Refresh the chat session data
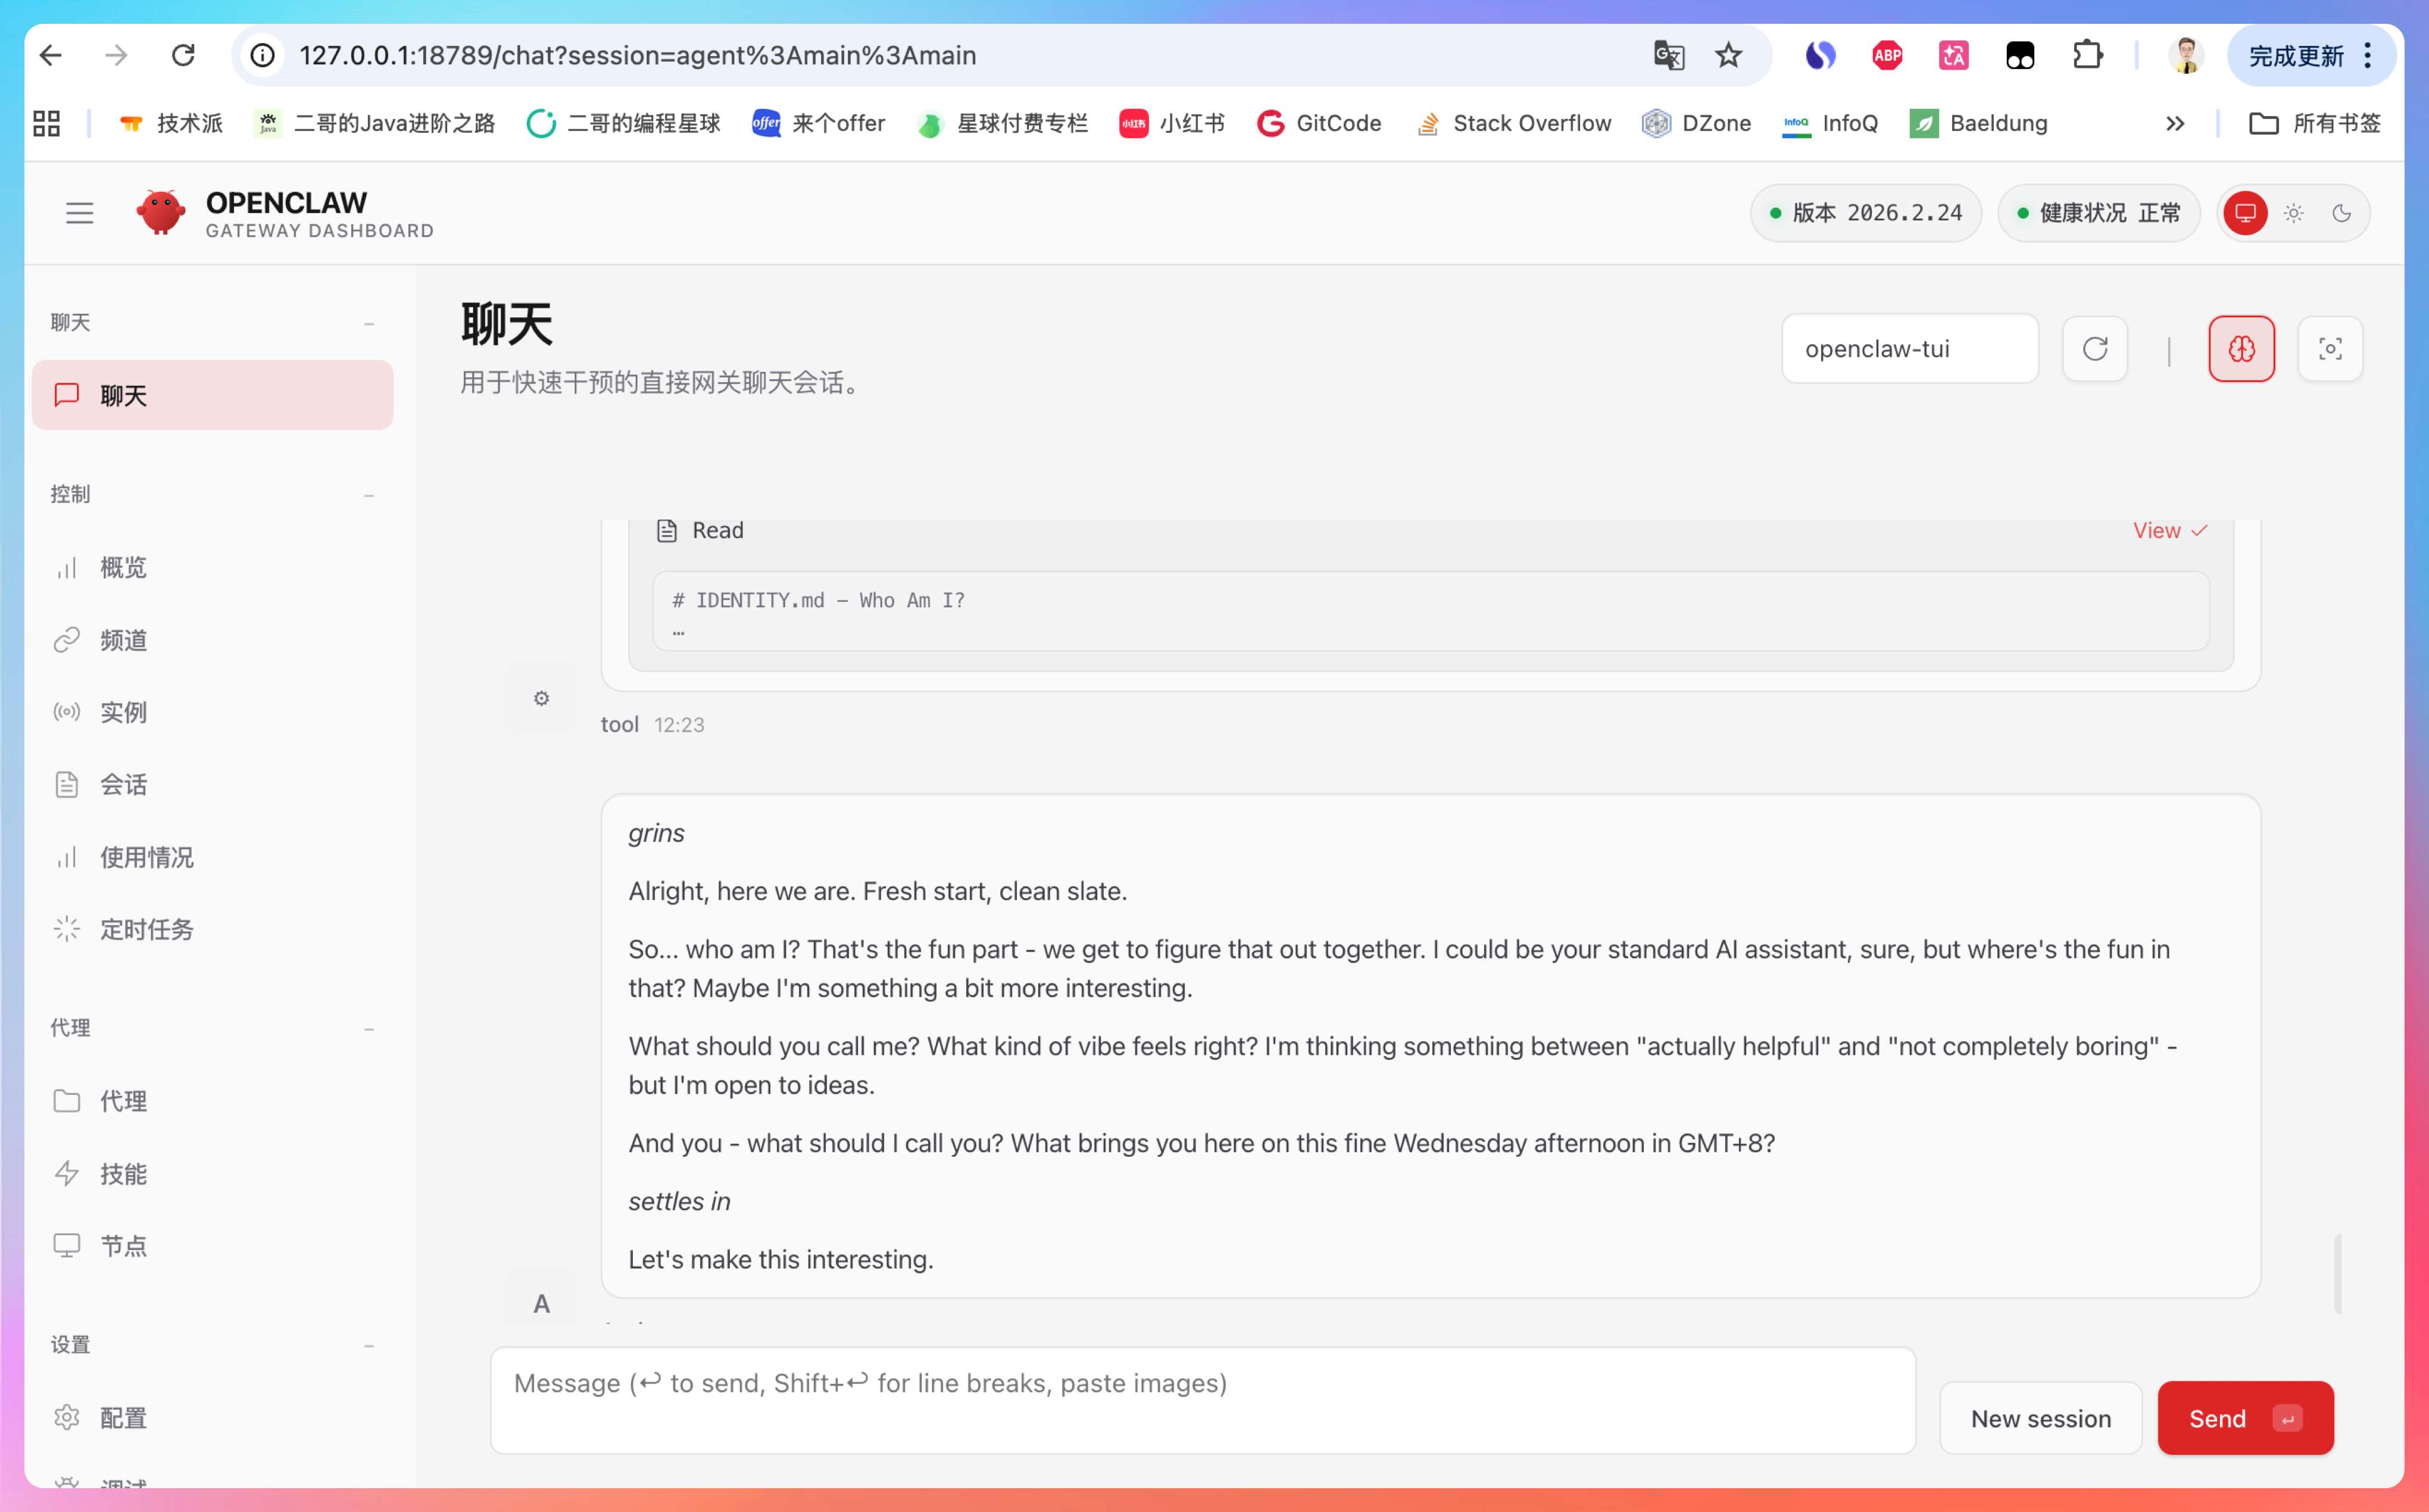Screen dimensions: 2429x1512 pos(2095,349)
